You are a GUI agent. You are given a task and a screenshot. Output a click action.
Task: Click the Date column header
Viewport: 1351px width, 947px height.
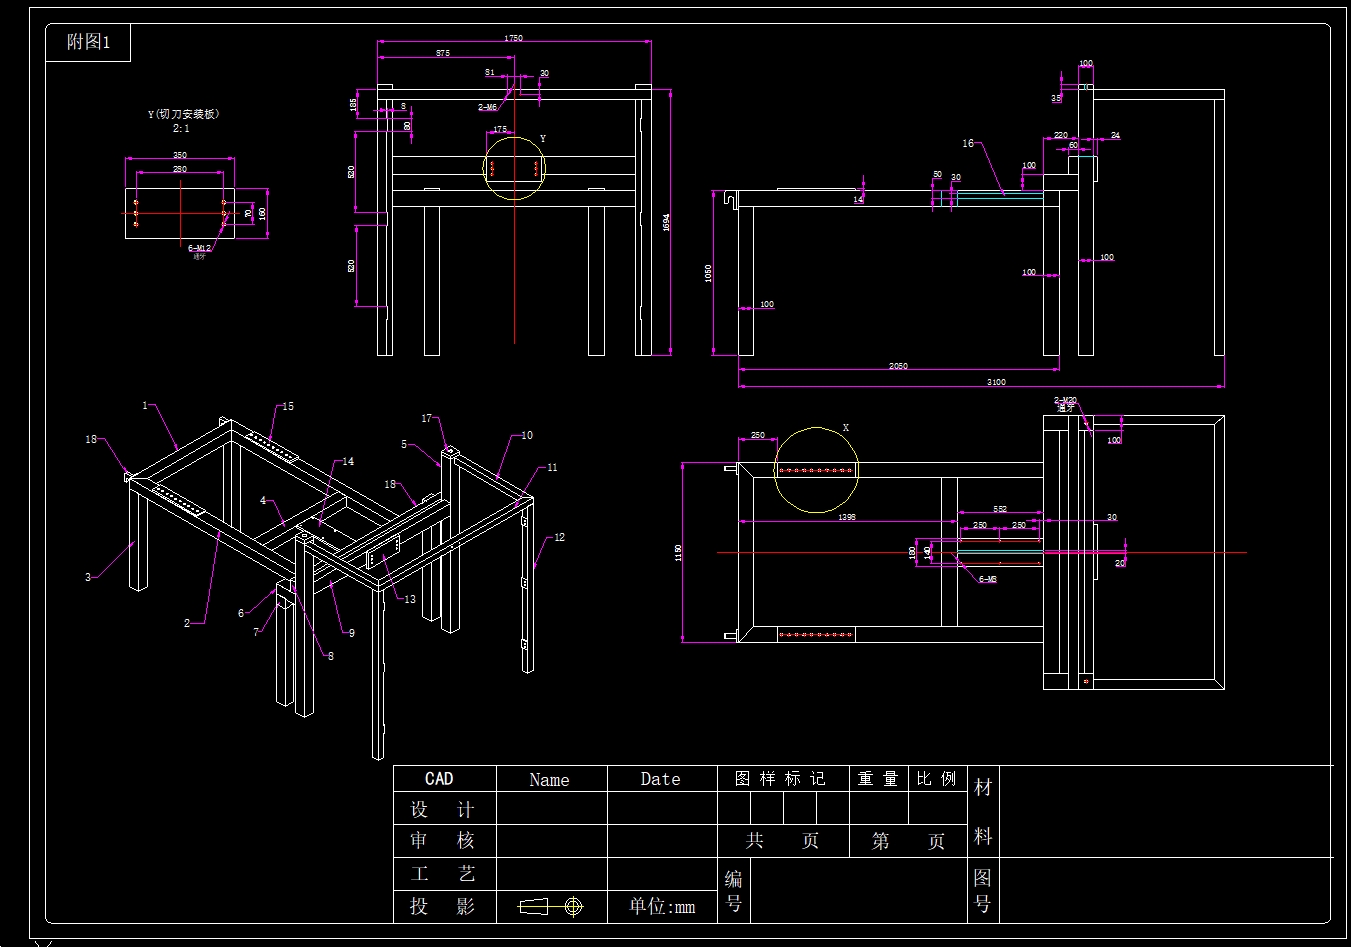[661, 779]
